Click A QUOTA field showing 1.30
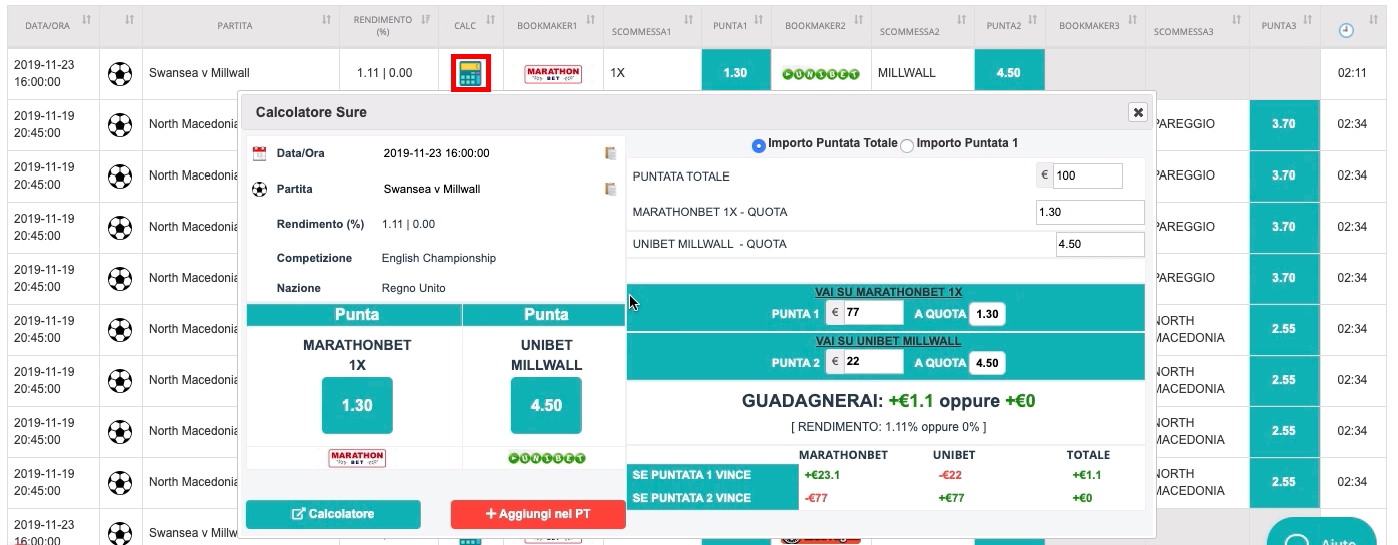Image resolution: width=1398 pixels, height=545 pixels. pyautogui.click(x=987, y=313)
